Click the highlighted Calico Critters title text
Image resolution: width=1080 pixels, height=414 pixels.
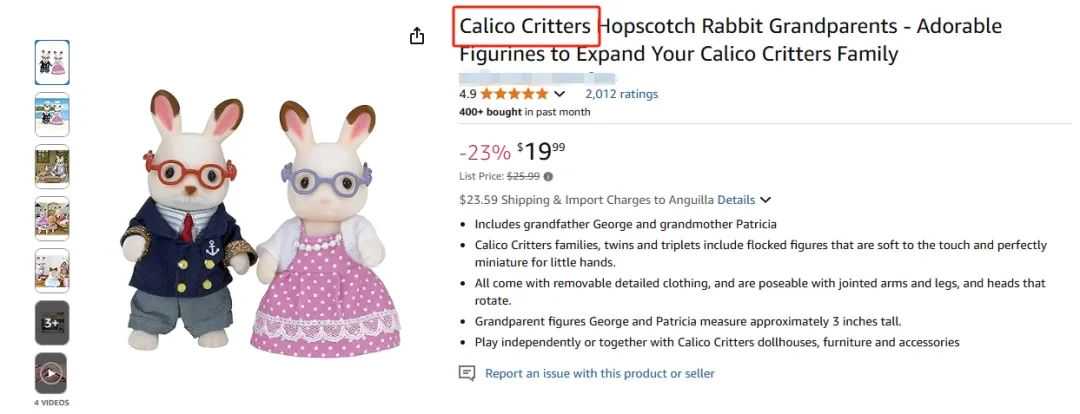click(x=525, y=26)
